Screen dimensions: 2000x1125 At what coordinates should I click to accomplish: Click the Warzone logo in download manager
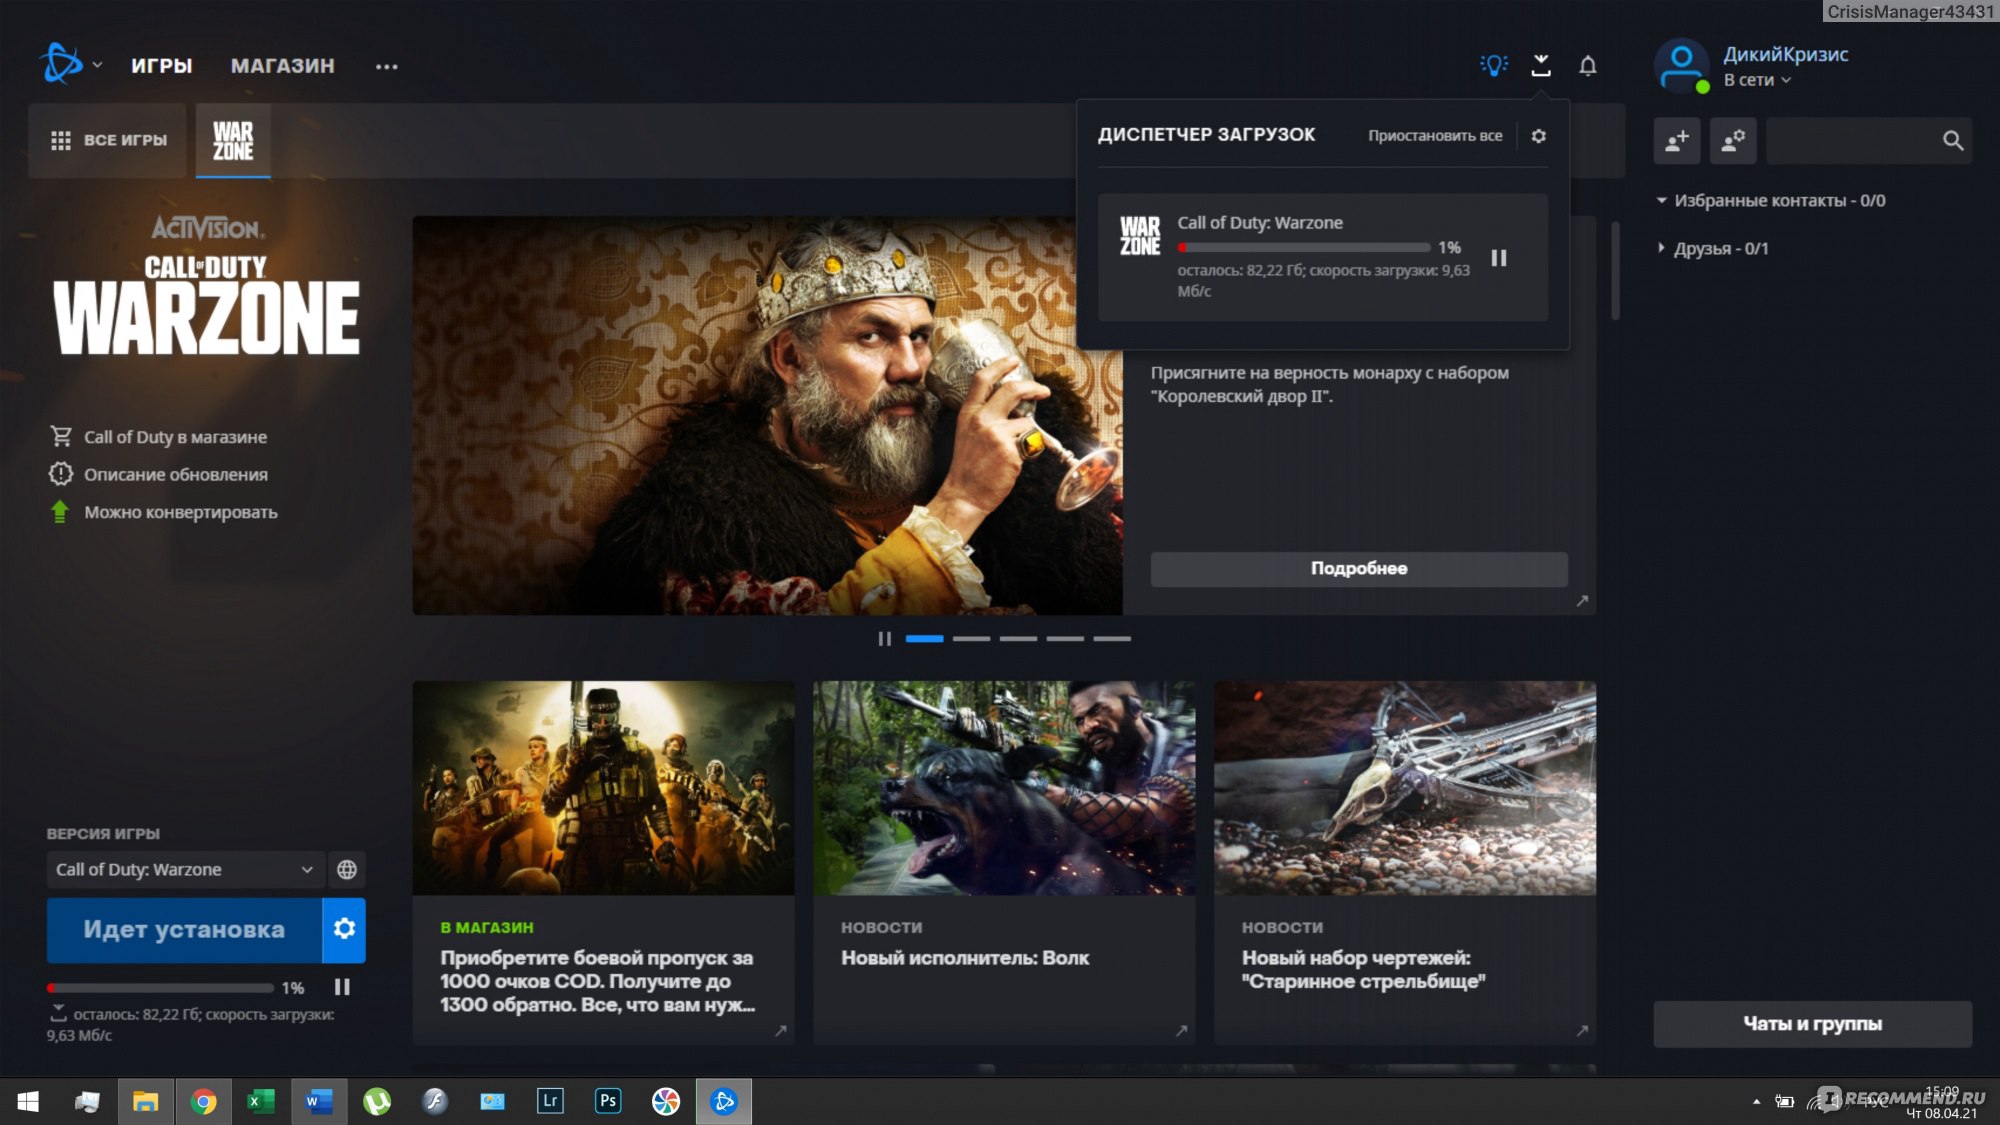(x=1140, y=236)
